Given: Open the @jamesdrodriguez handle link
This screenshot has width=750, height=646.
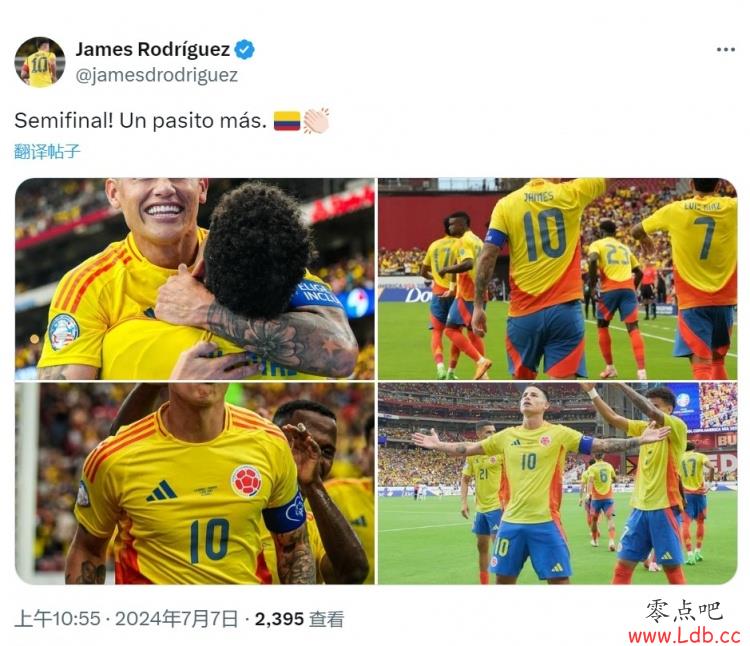Looking at the screenshot, I should [x=156, y=75].
